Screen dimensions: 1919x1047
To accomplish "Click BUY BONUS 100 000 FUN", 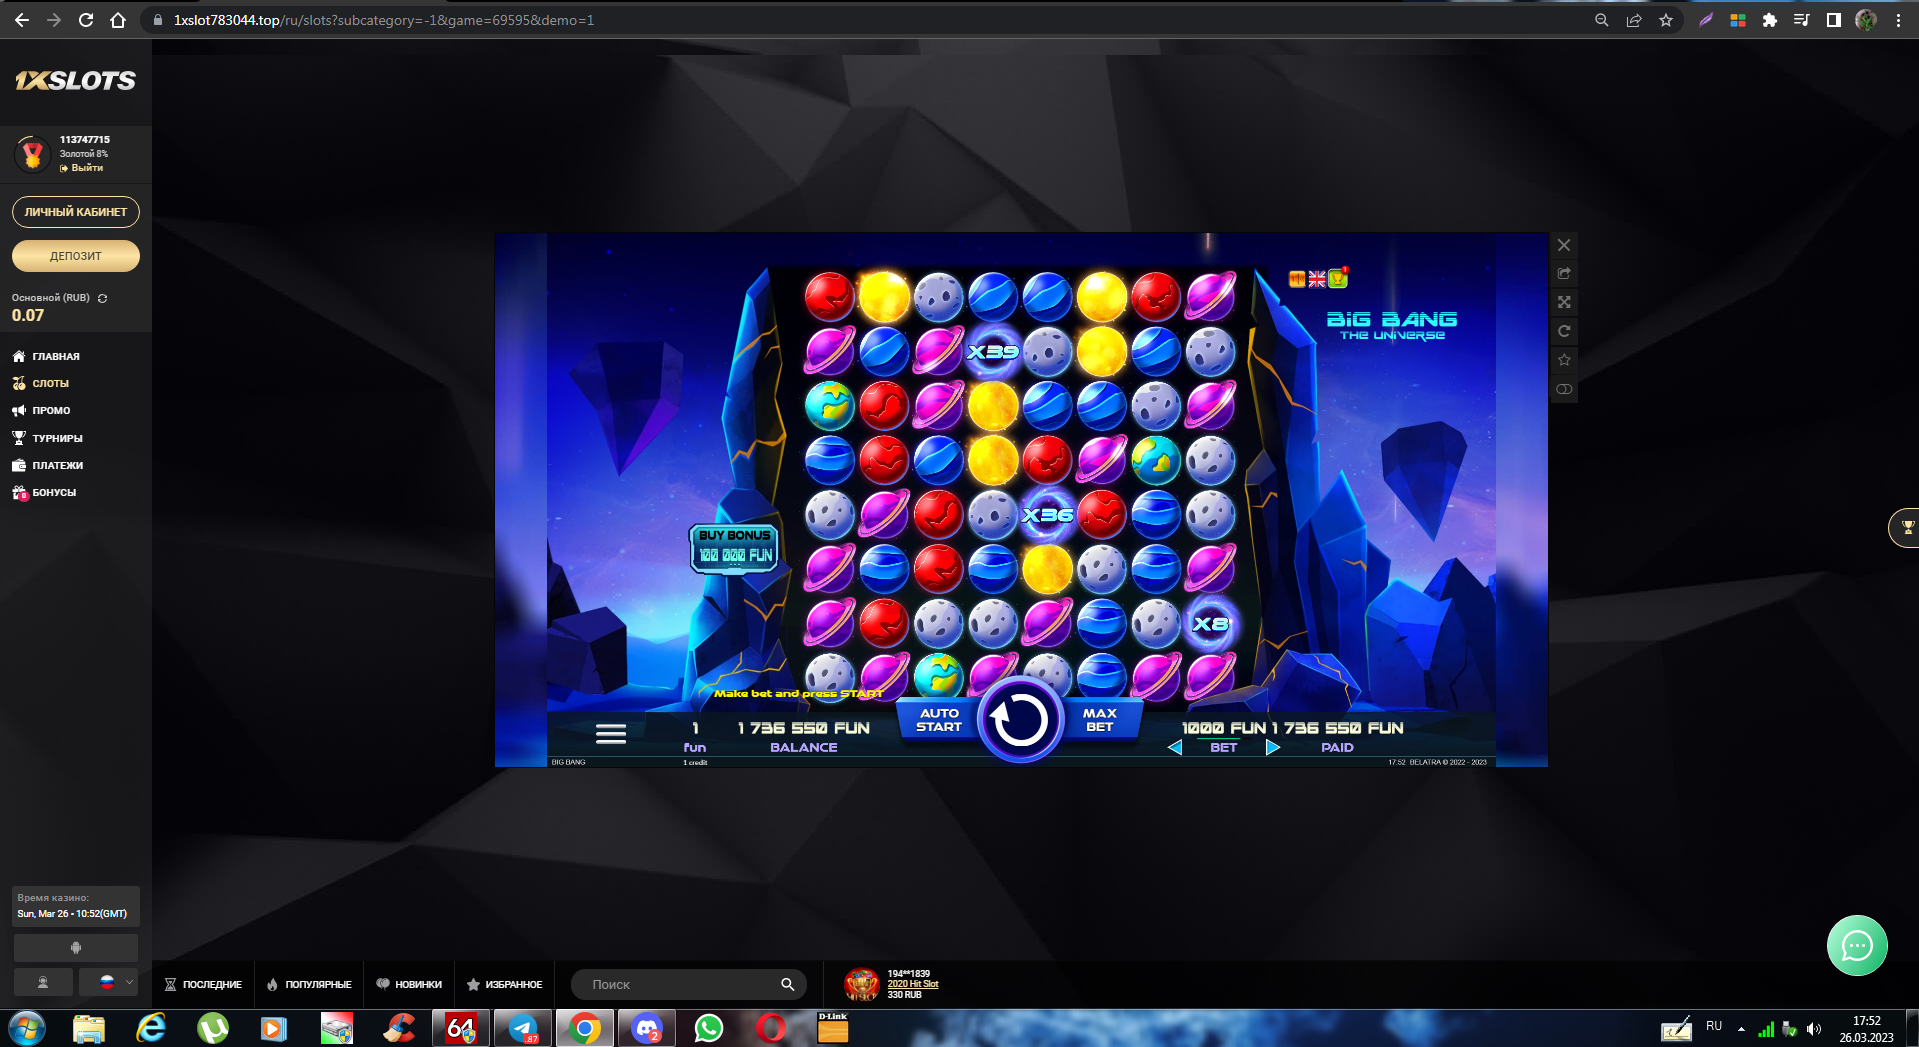I will pyautogui.click(x=734, y=547).
